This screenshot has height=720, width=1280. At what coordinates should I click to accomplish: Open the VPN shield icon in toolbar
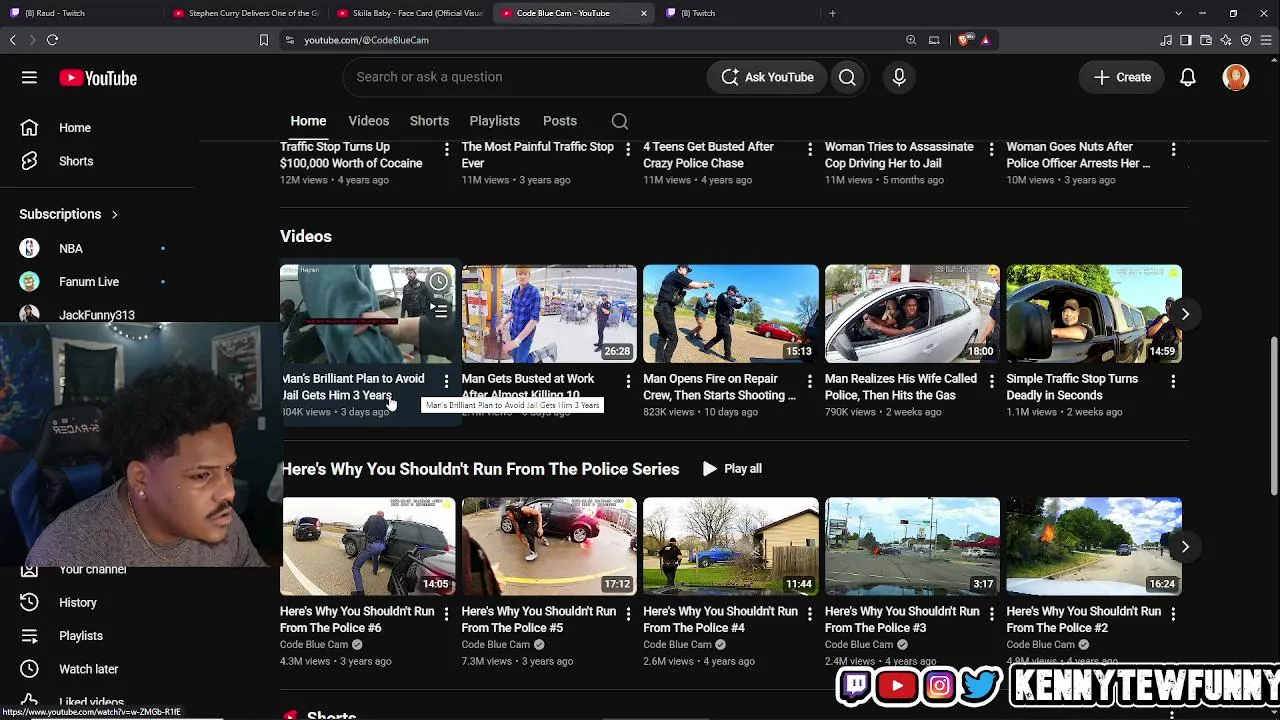[x=1246, y=40]
